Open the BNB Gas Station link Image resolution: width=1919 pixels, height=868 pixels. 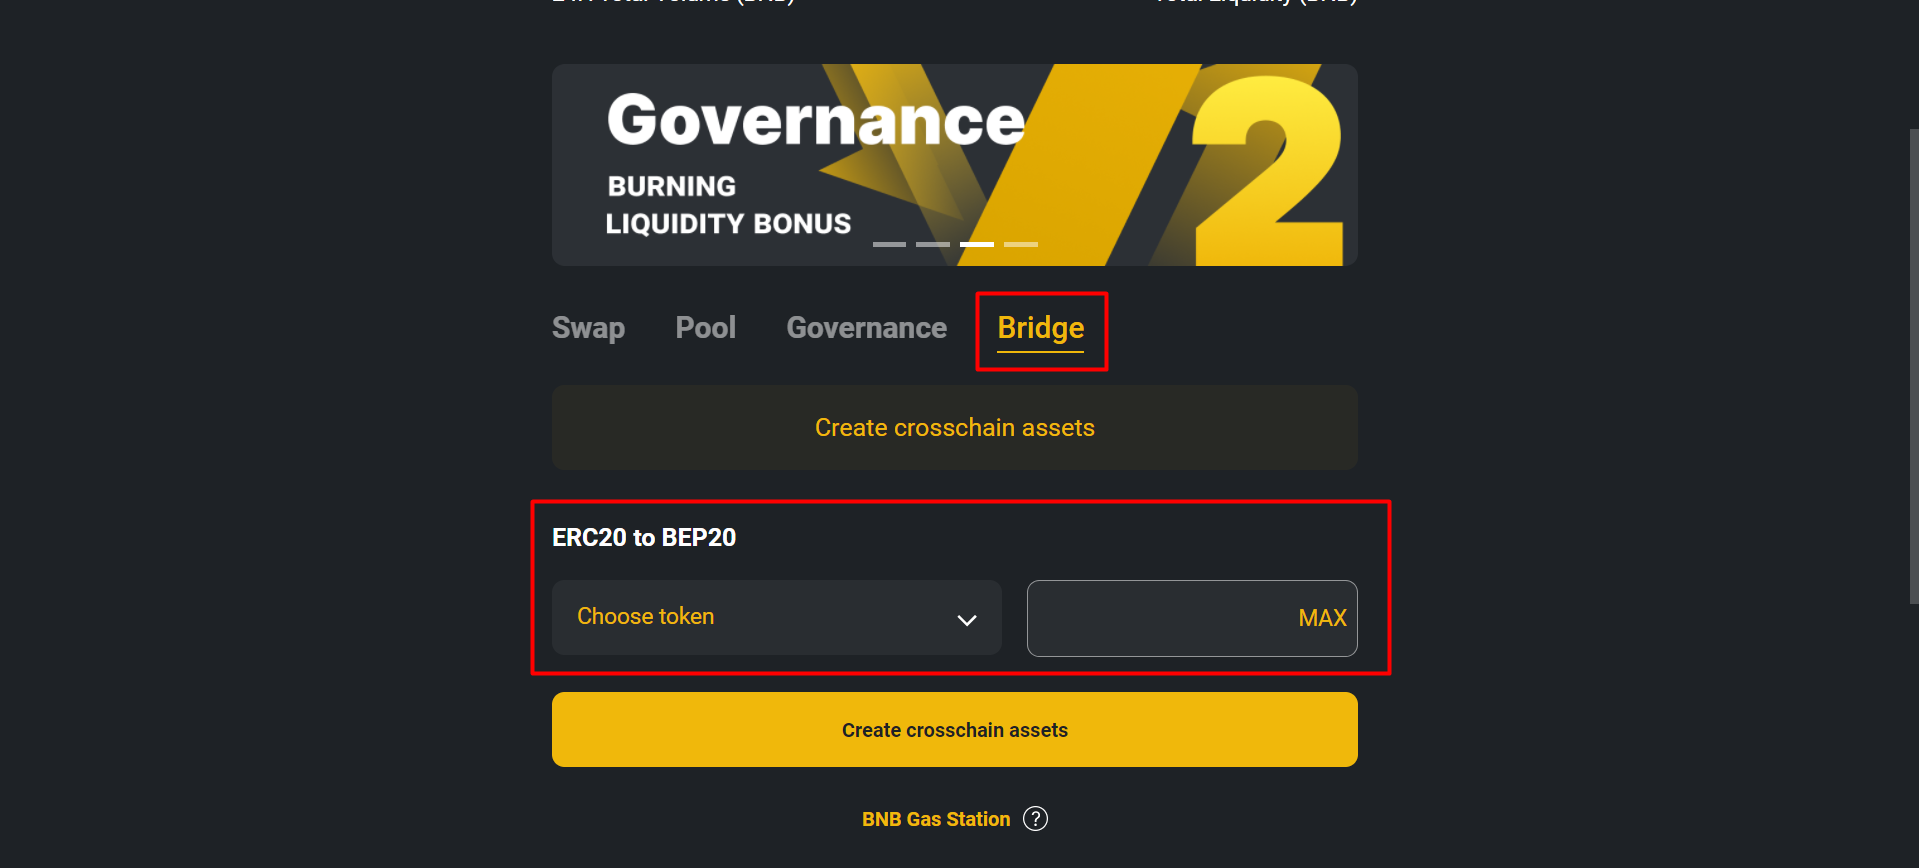click(x=936, y=819)
